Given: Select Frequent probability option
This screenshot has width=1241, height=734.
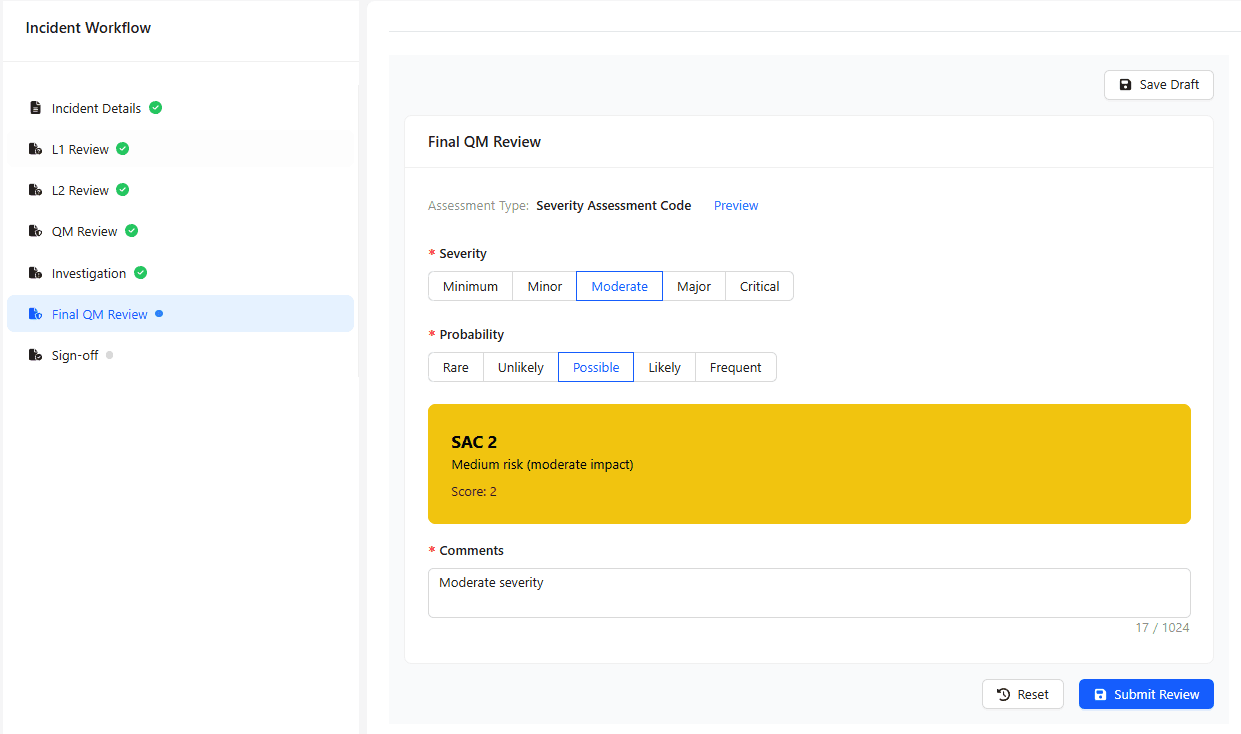Looking at the screenshot, I should point(735,367).
